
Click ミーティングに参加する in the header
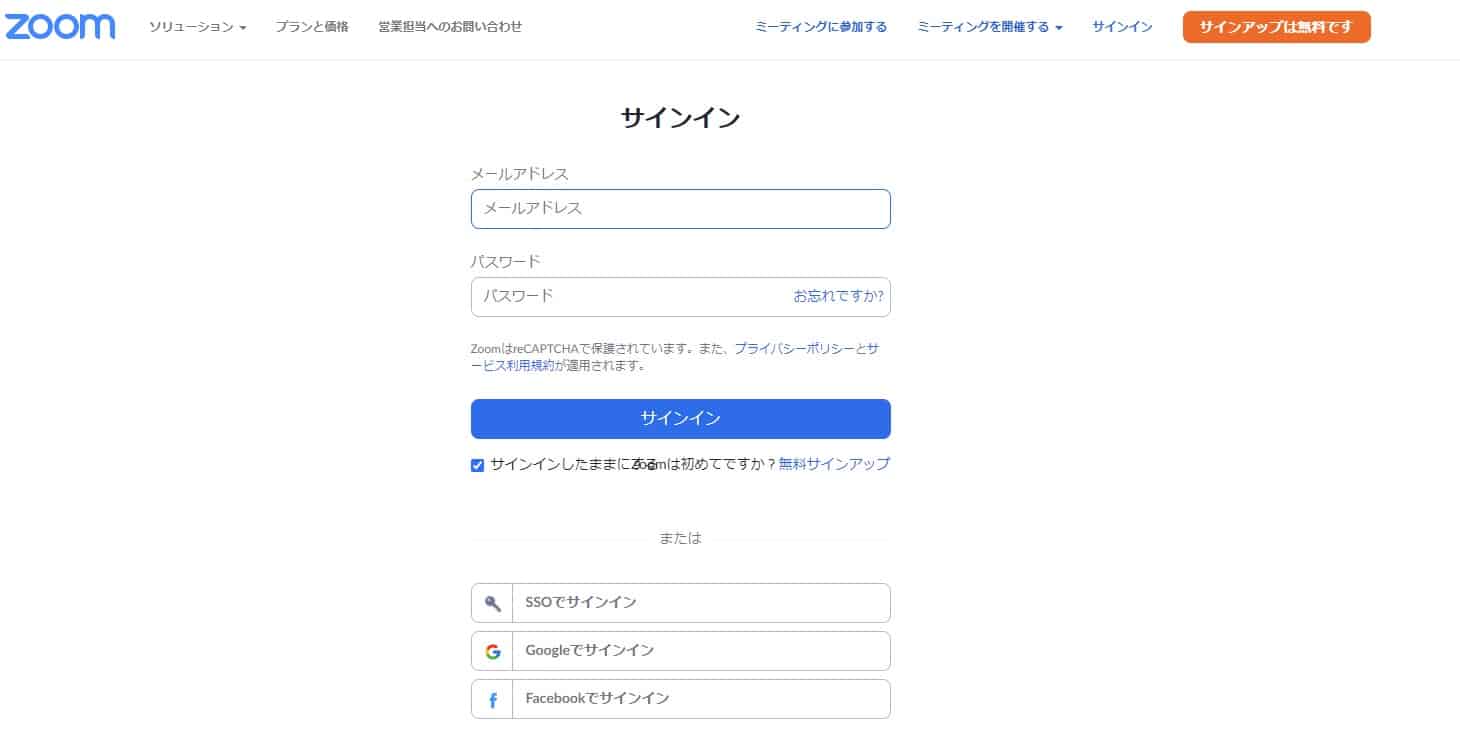pos(821,27)
